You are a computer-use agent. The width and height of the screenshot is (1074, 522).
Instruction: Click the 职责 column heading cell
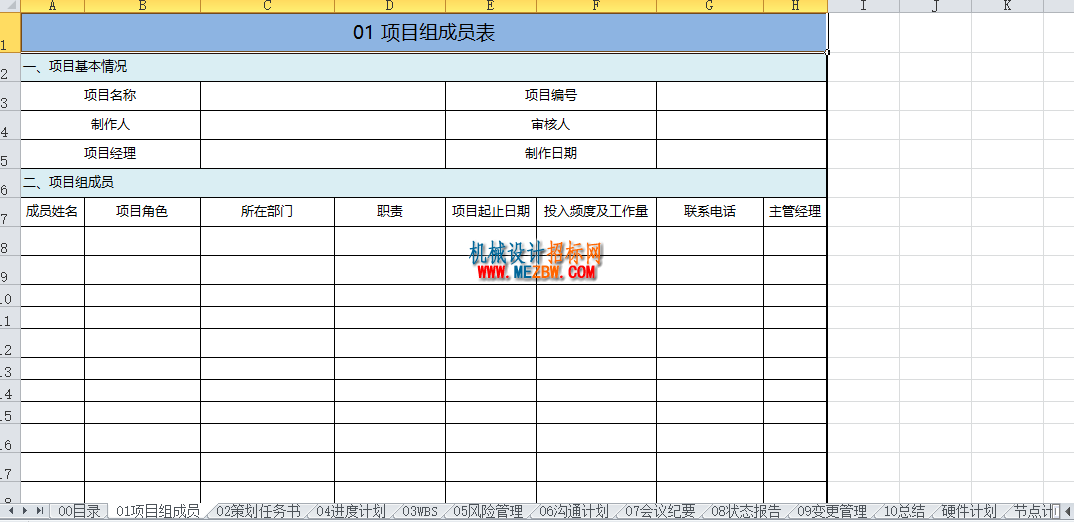(390, 212)
